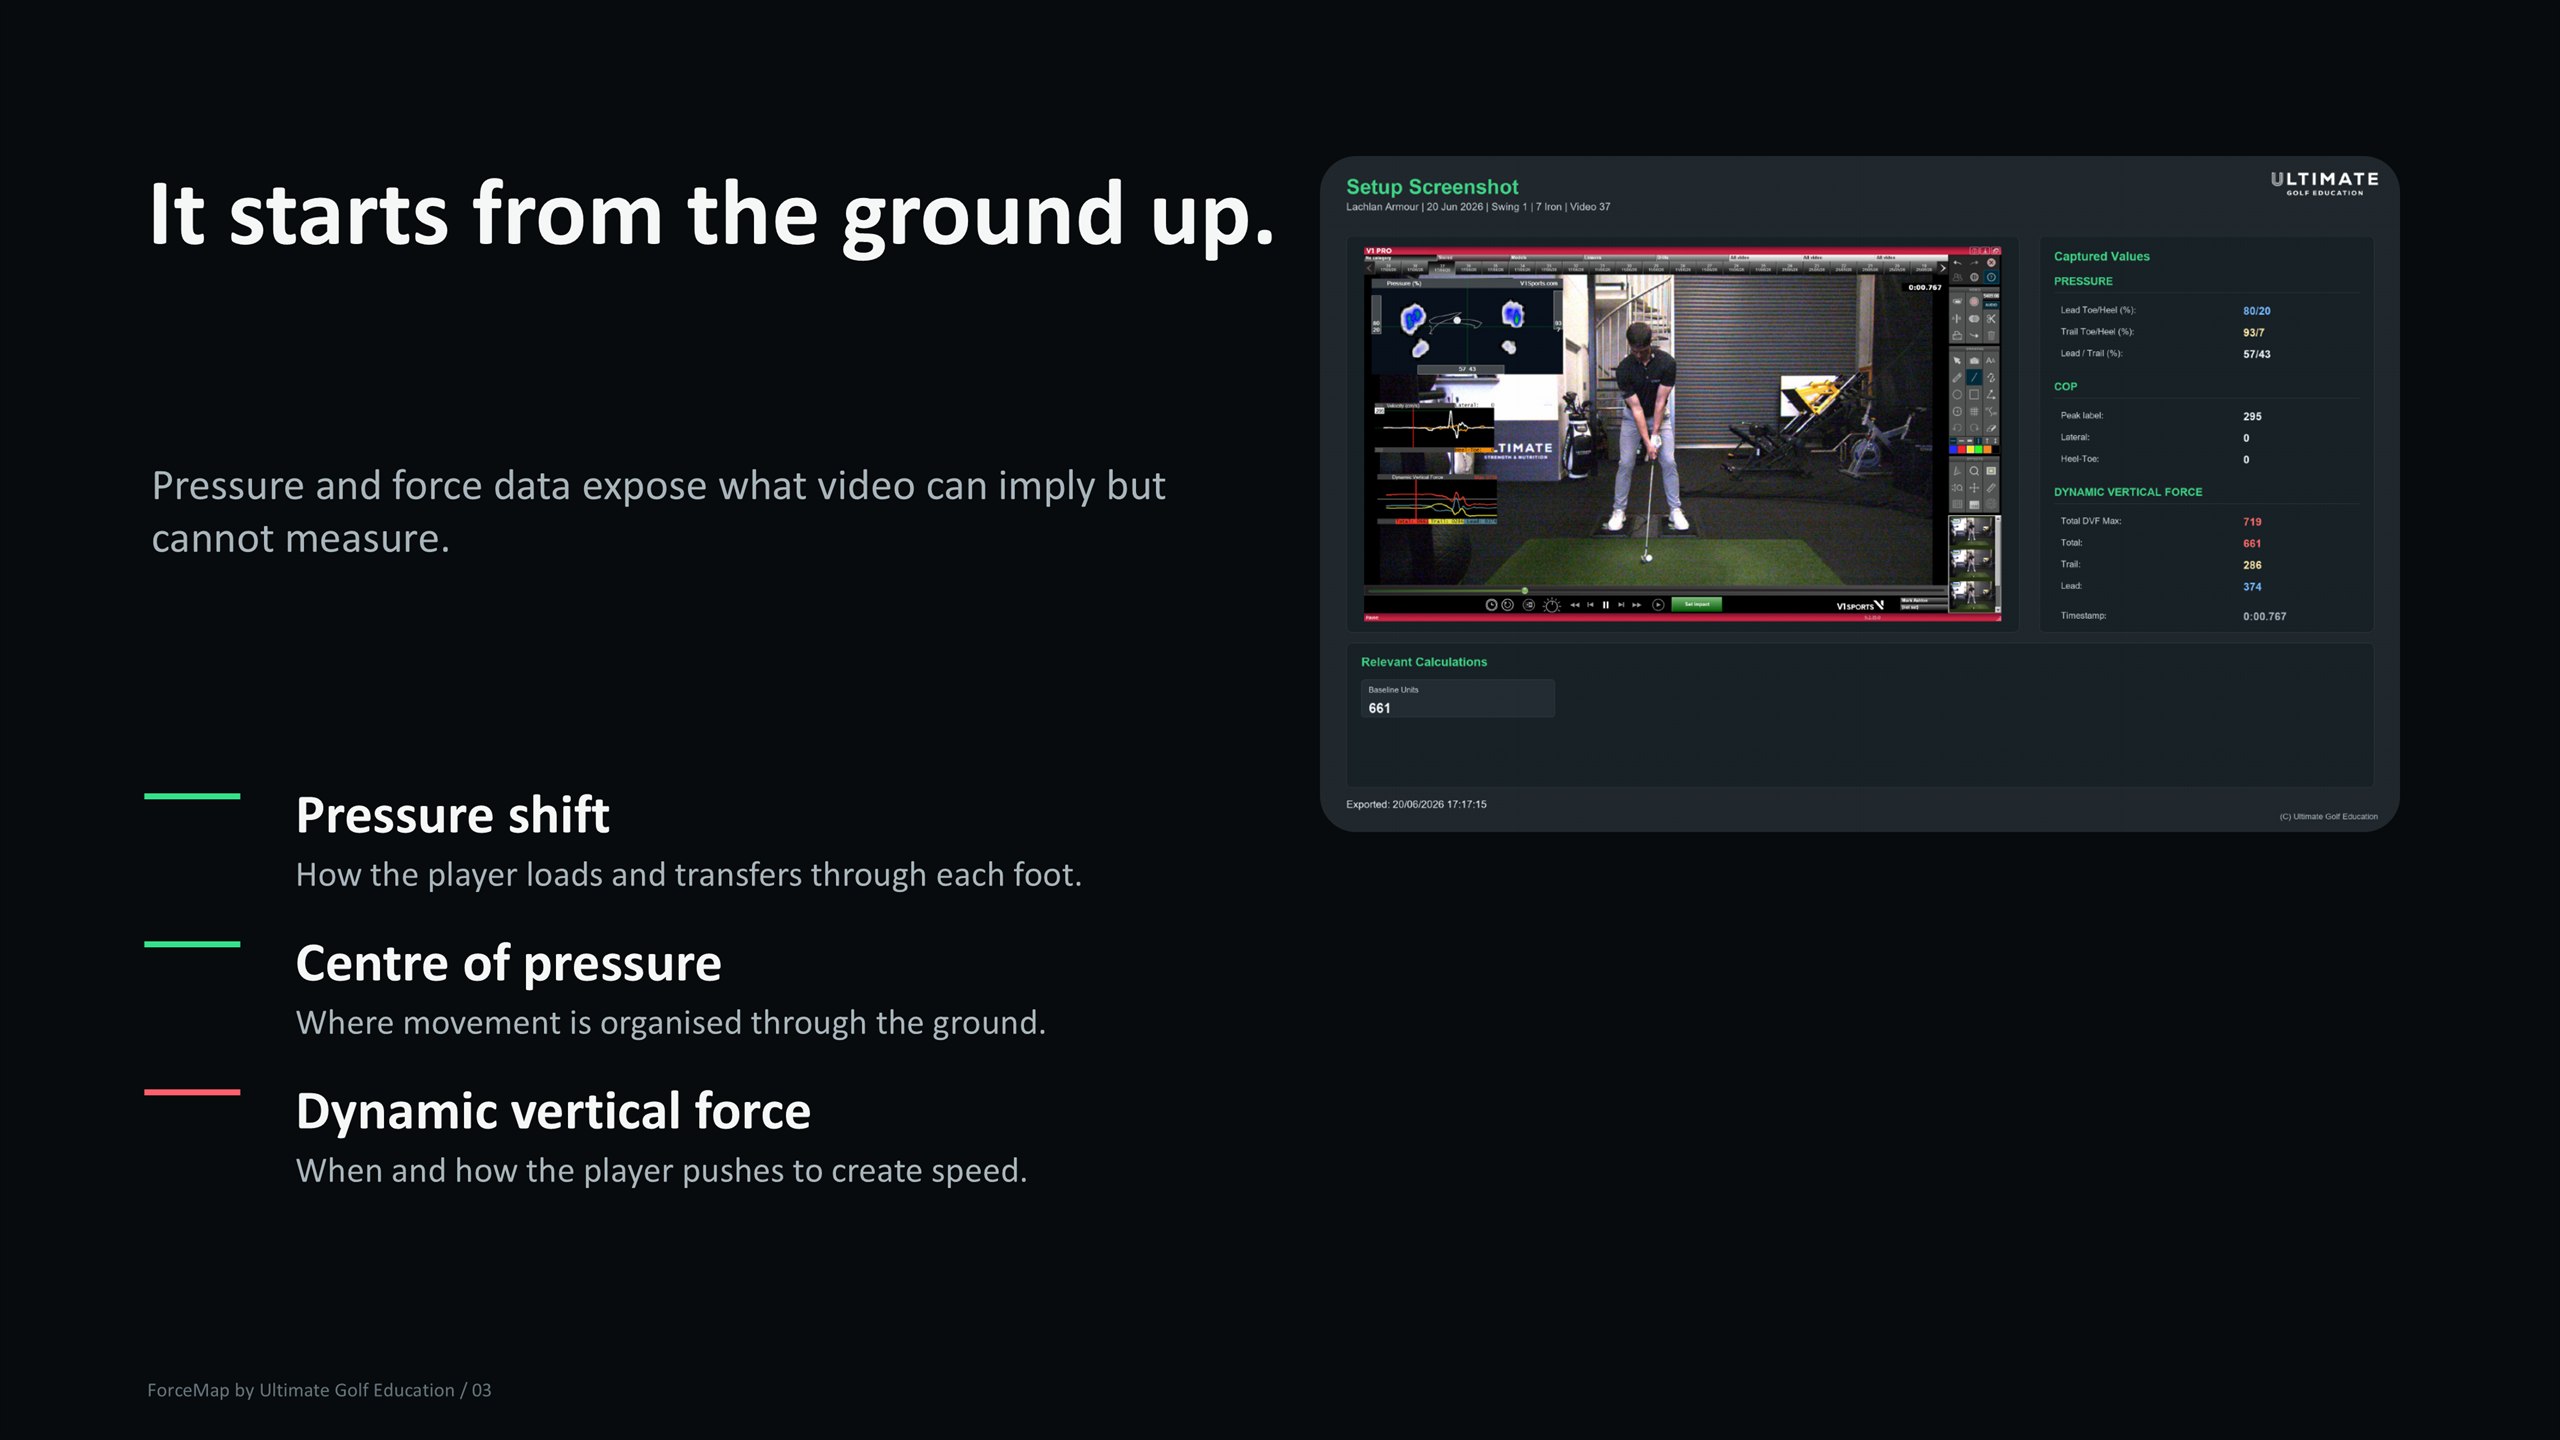Screen dimensions: 2560x1440
Task: Click the ForceMap footer text
Action: [x=319, y=1390]
